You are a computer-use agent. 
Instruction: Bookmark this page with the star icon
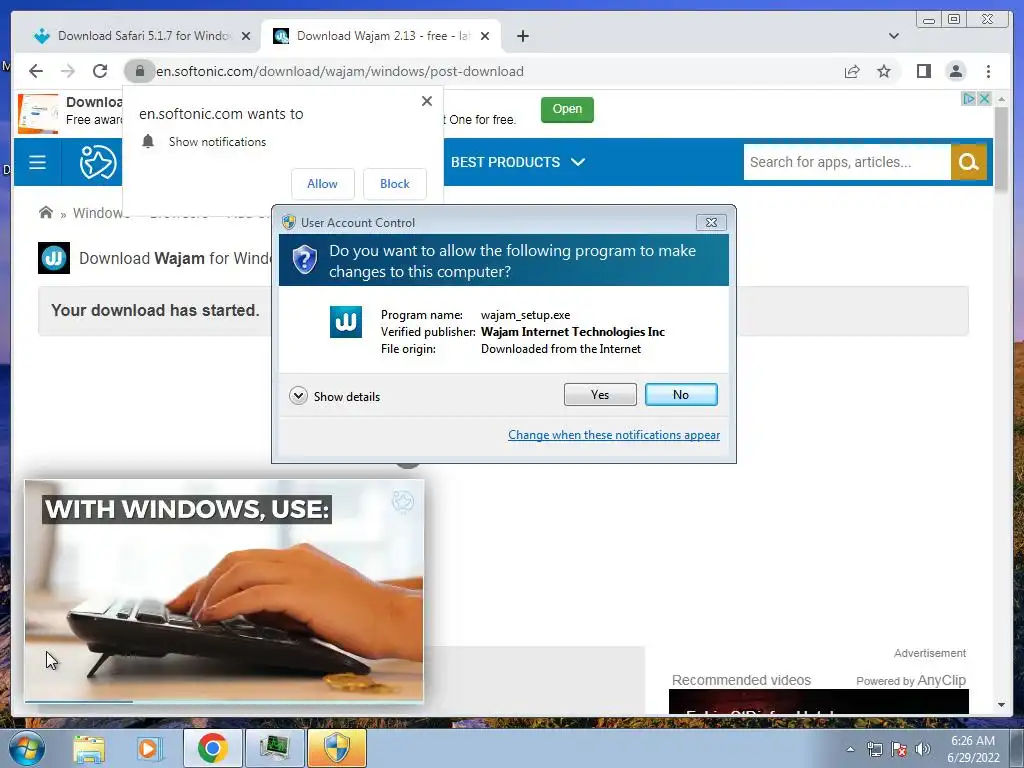point(884,71)
